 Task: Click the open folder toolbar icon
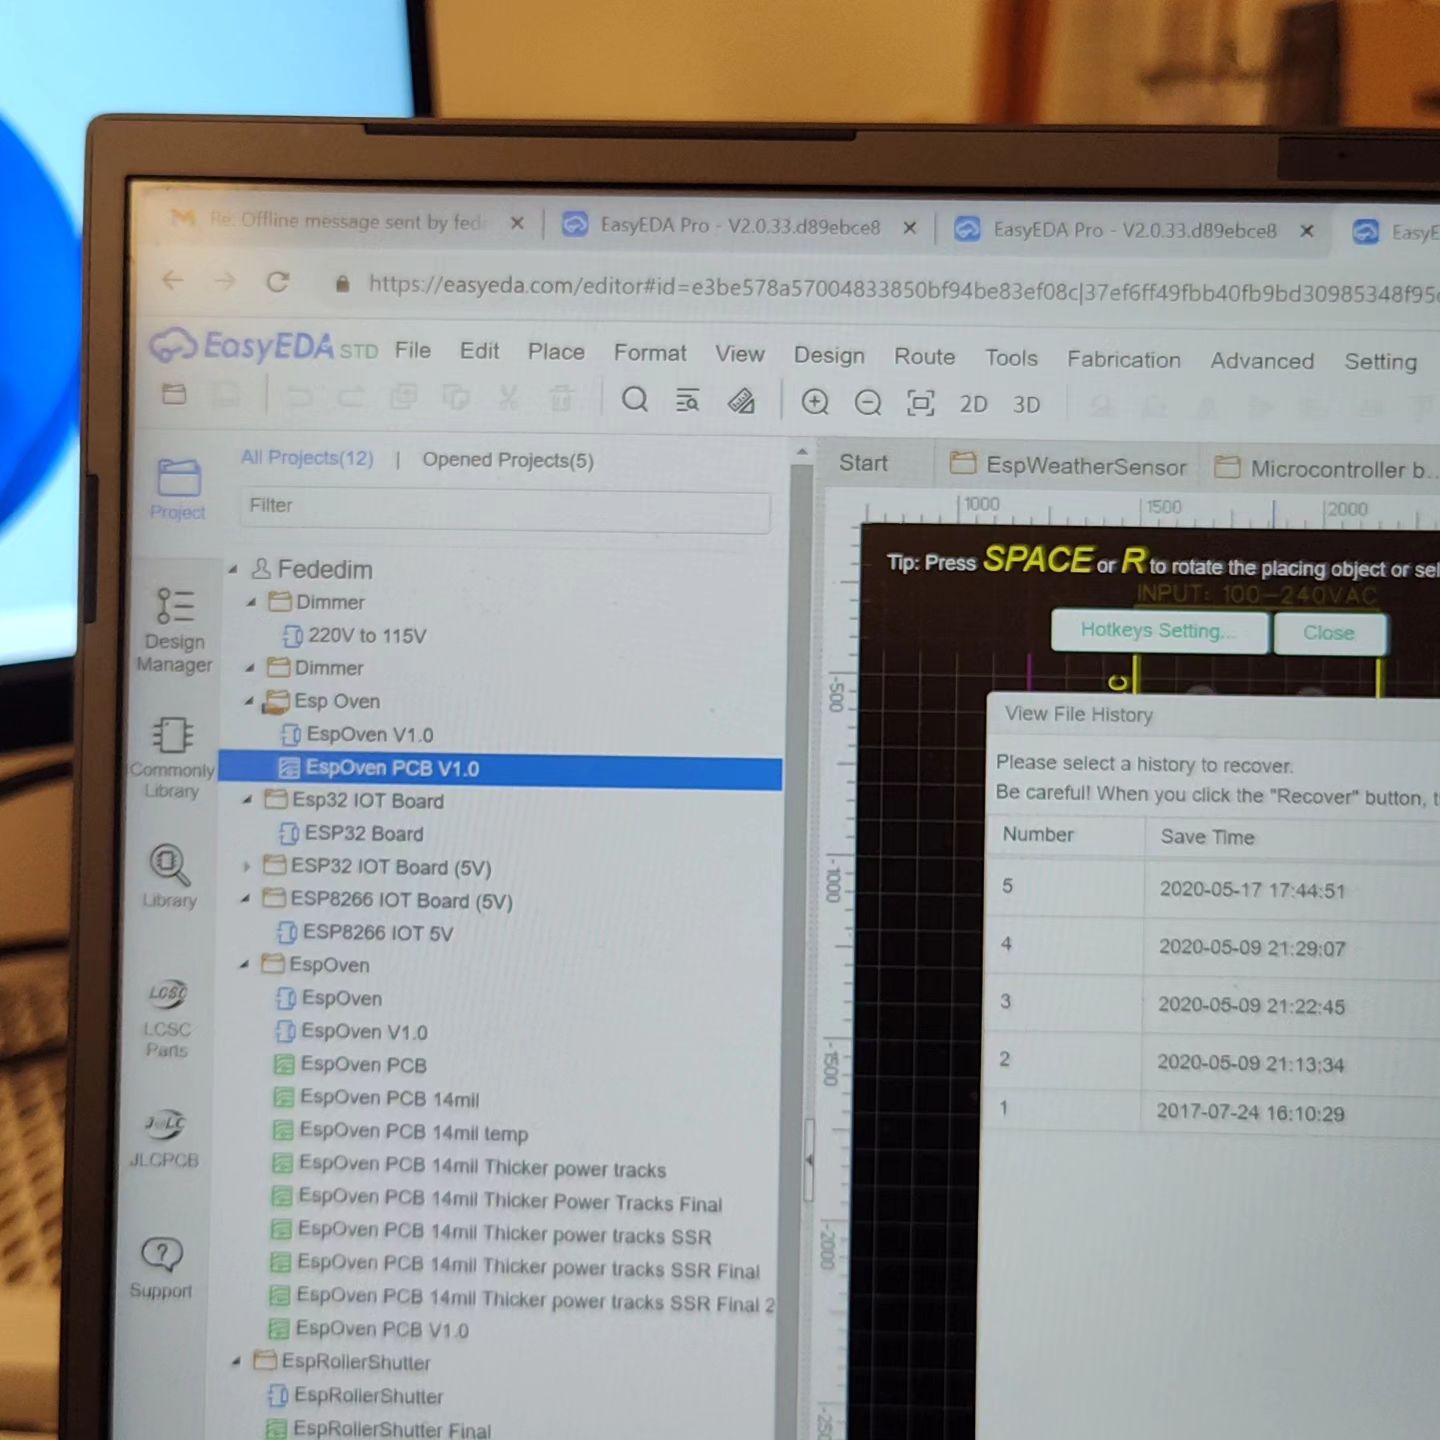(x=175, y=394)
